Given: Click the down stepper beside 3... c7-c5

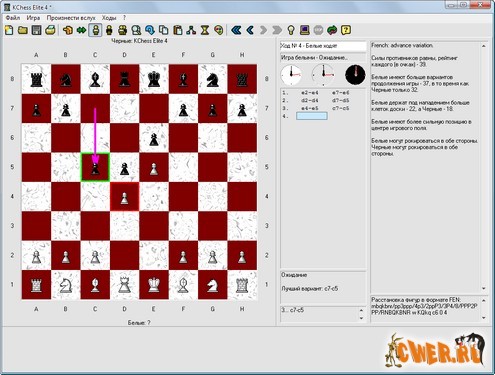Looking at the screenshot, I should (x=361, y=318).
